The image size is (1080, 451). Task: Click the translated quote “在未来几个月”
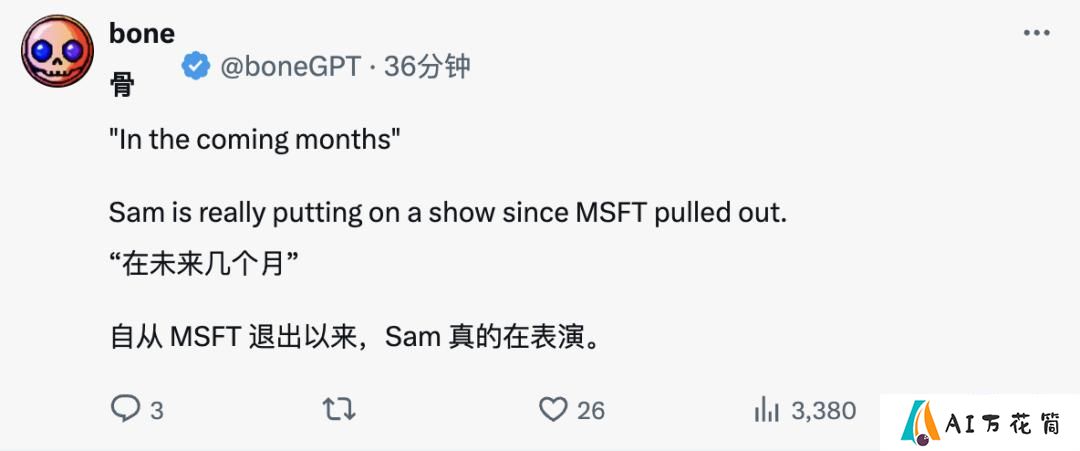(204, 264)
